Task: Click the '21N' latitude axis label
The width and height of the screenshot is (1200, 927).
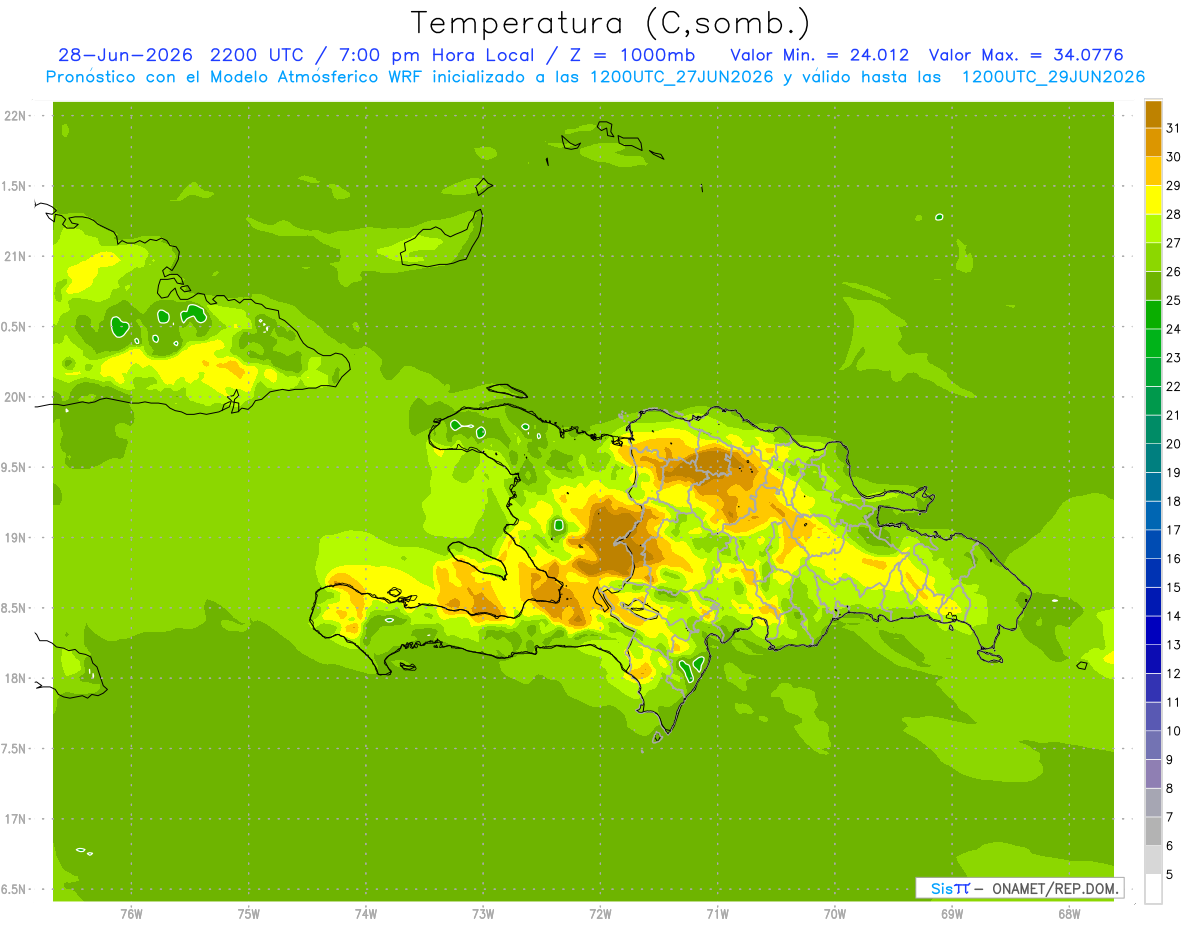Action: (x=16, y=256)
